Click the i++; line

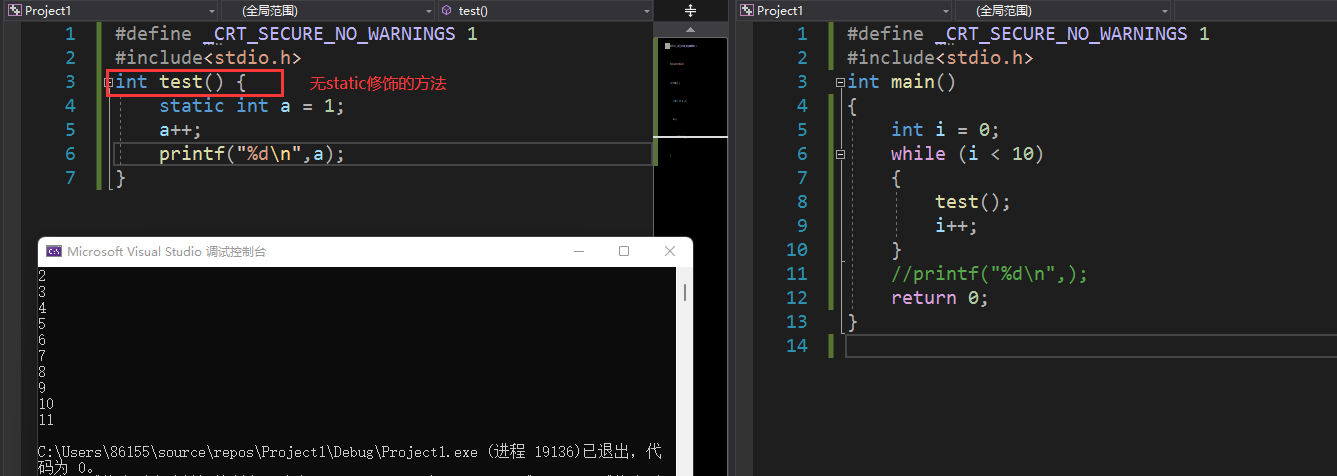click(956, 226)
